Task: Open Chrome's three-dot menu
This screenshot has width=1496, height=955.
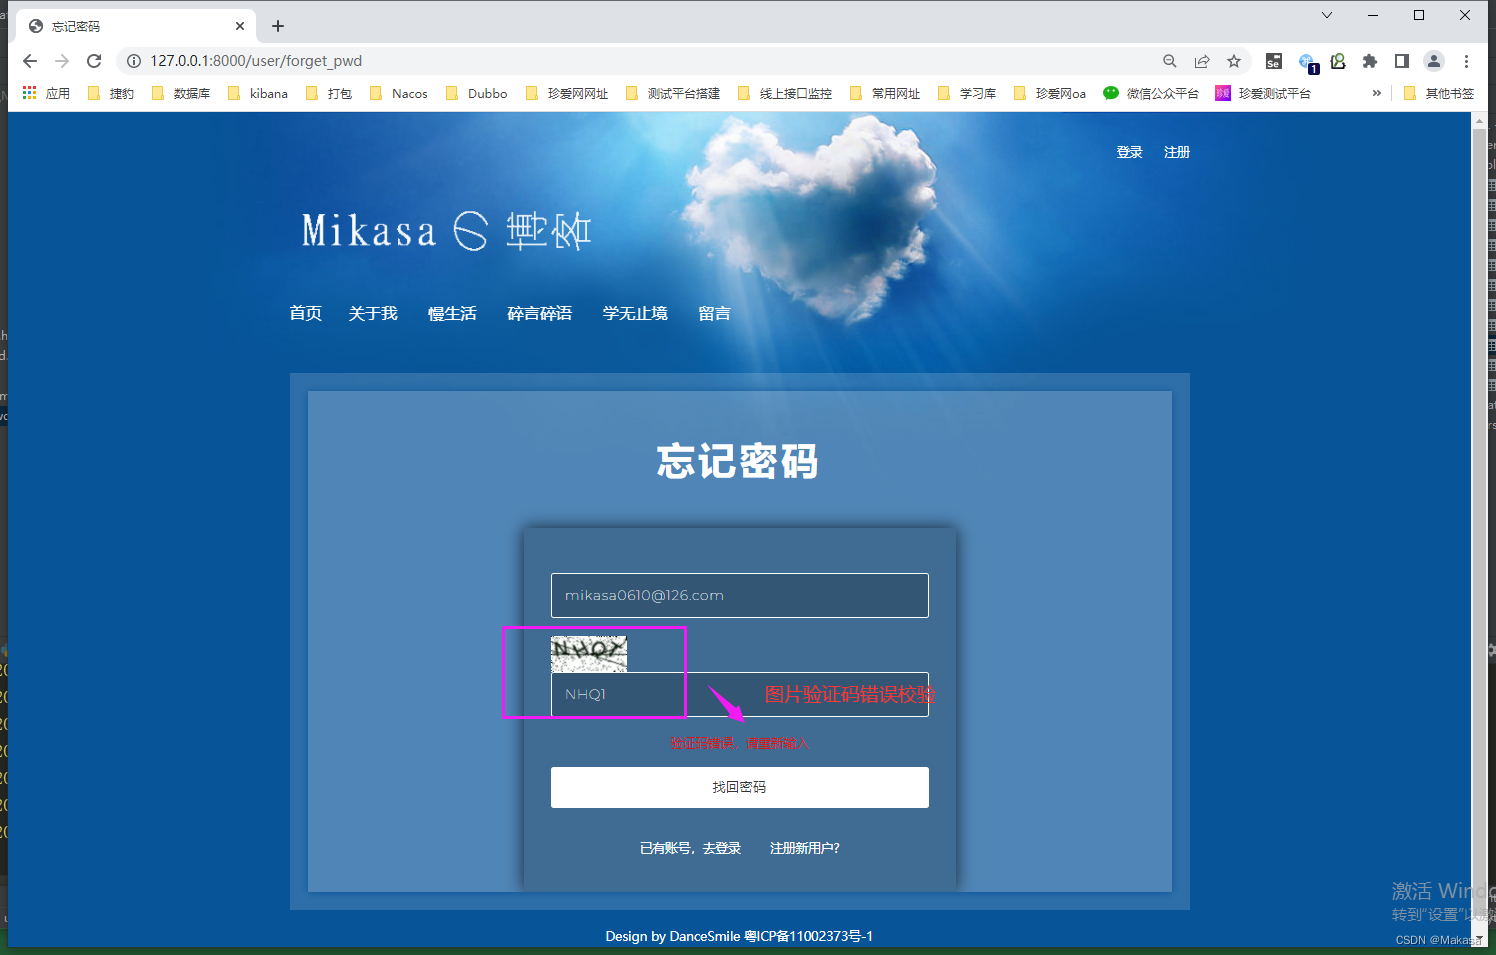Action: pos(1466,61)
